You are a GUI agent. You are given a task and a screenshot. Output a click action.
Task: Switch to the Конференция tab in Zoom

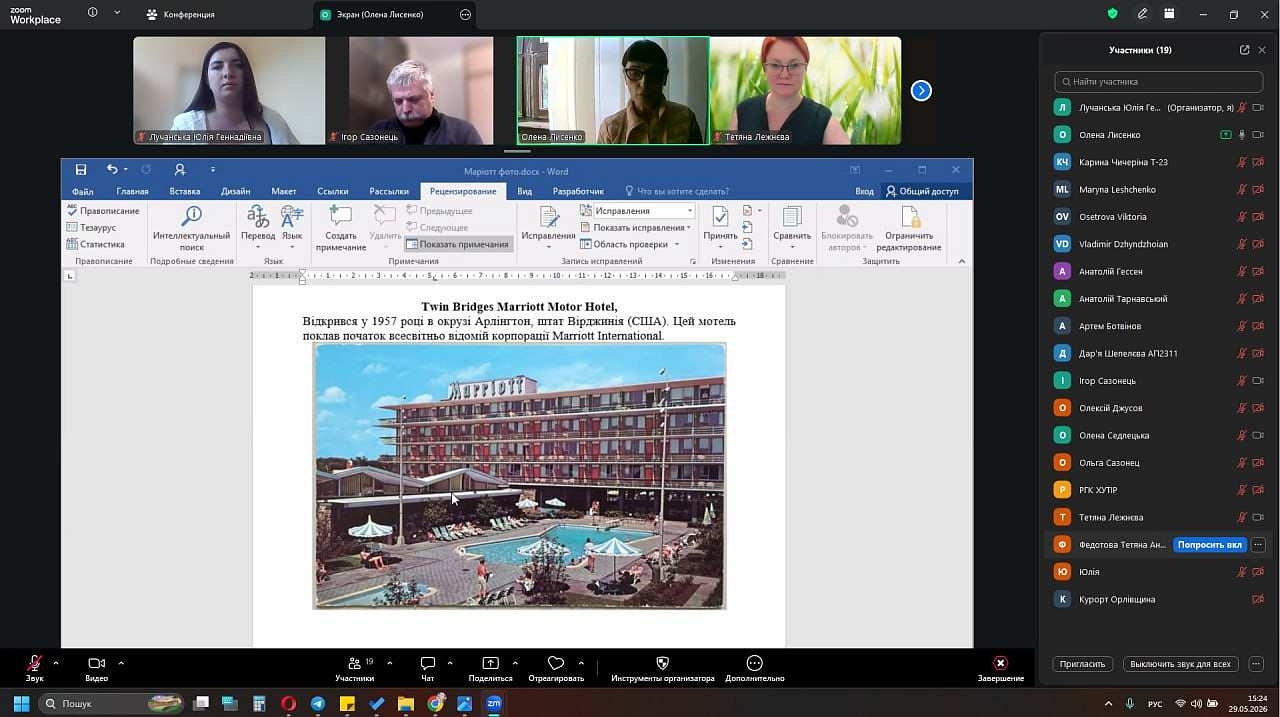181,15
